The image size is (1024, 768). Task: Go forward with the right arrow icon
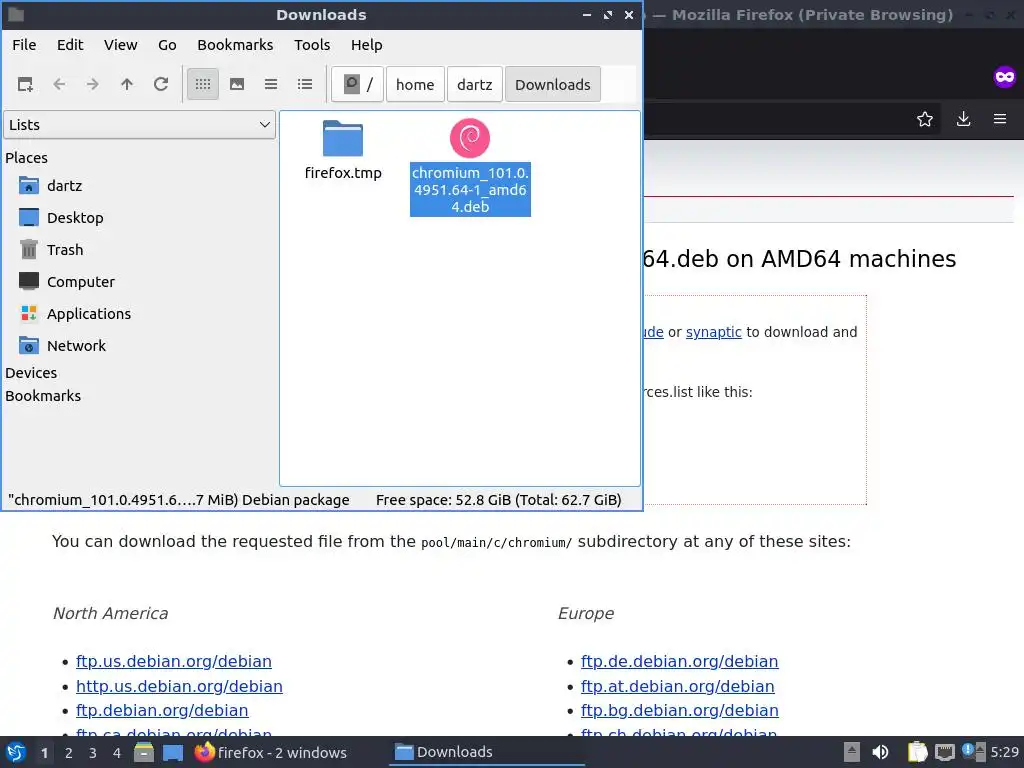tap(93, 84)
